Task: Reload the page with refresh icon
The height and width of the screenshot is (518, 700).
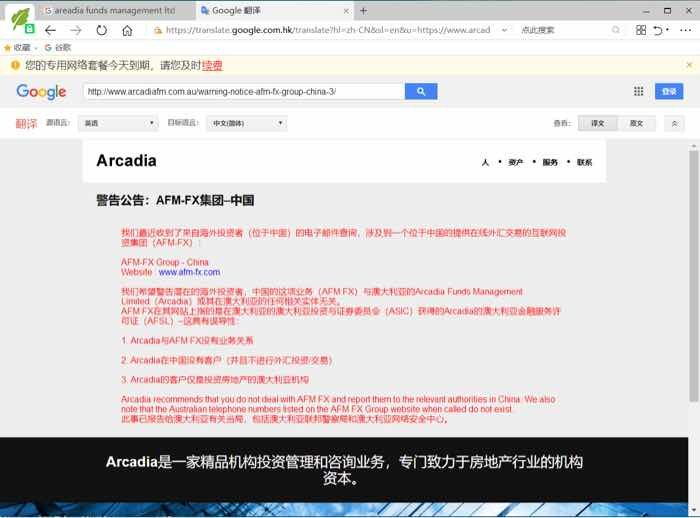Action: tap(102, 30)
